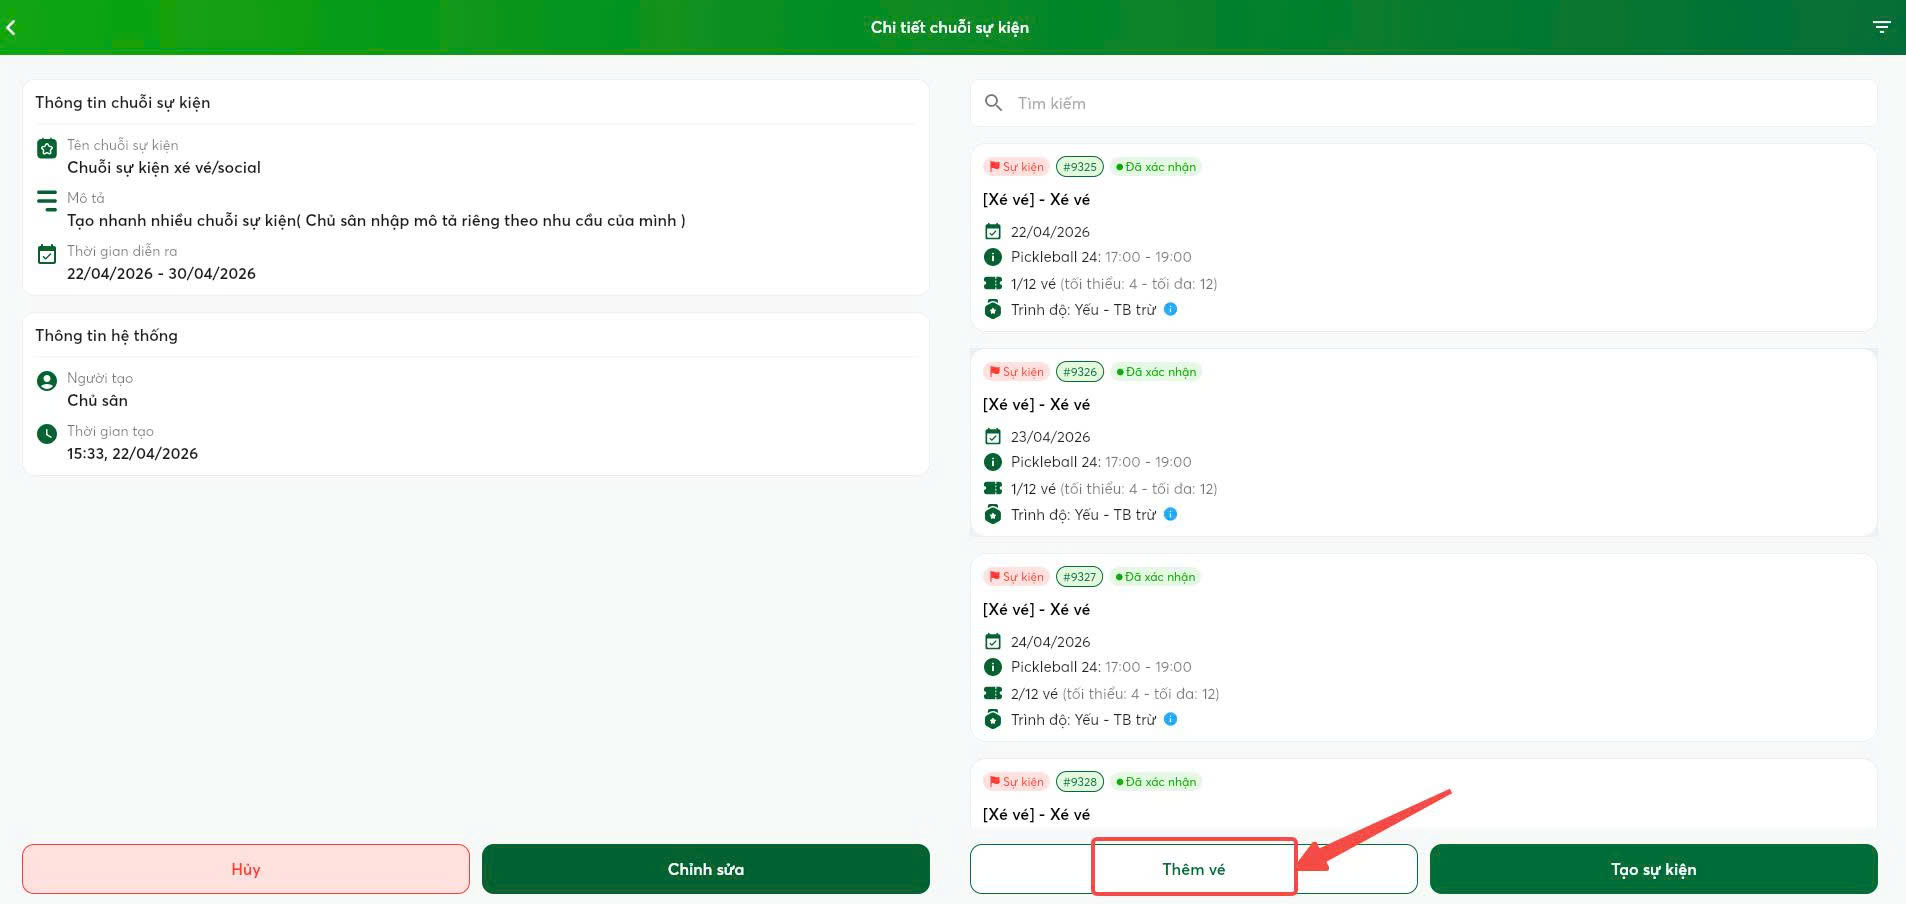Click date range 22/04/2026 - 30/04/2026
This screenshot has width=1906, height=904.
click(161, 274)
